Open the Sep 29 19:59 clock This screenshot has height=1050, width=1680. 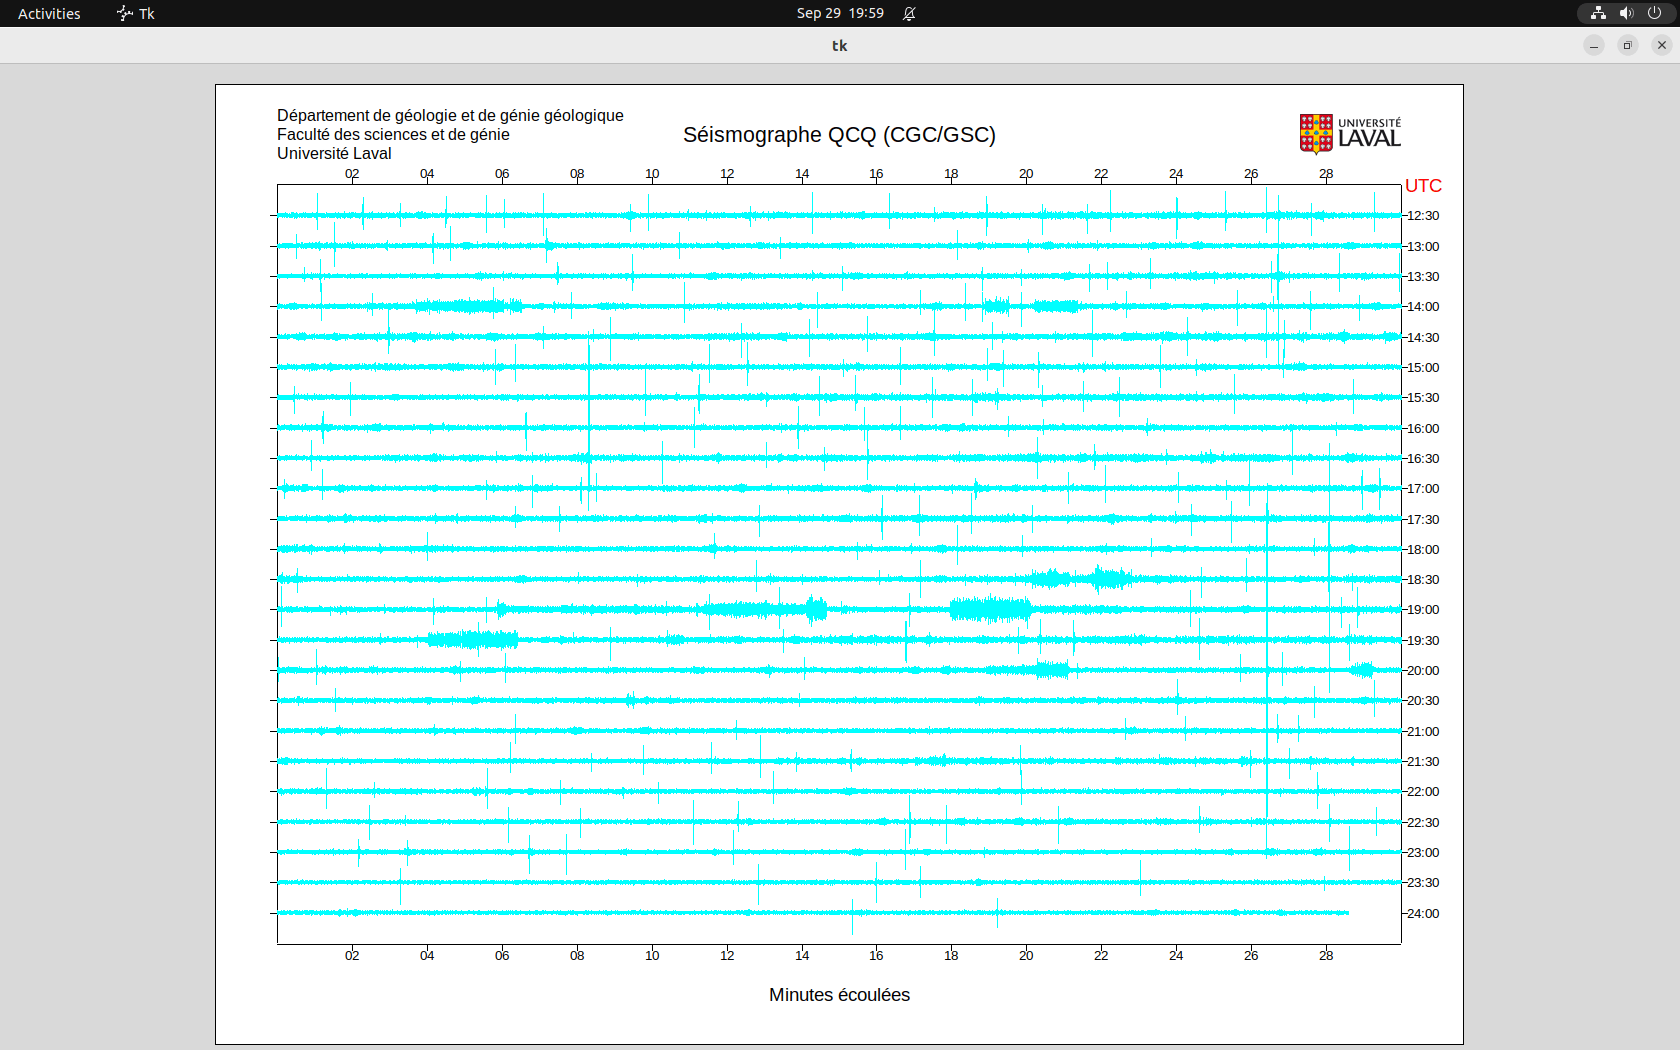840,13
